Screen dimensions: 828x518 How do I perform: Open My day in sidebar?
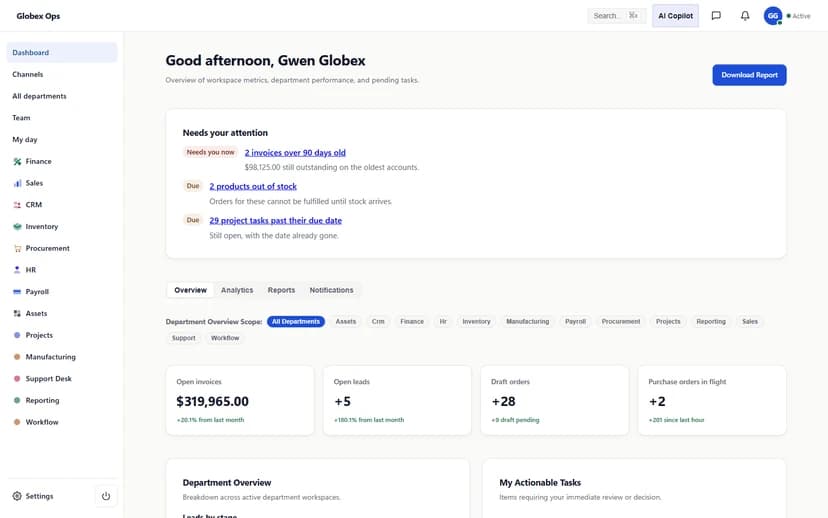[62, 139]
